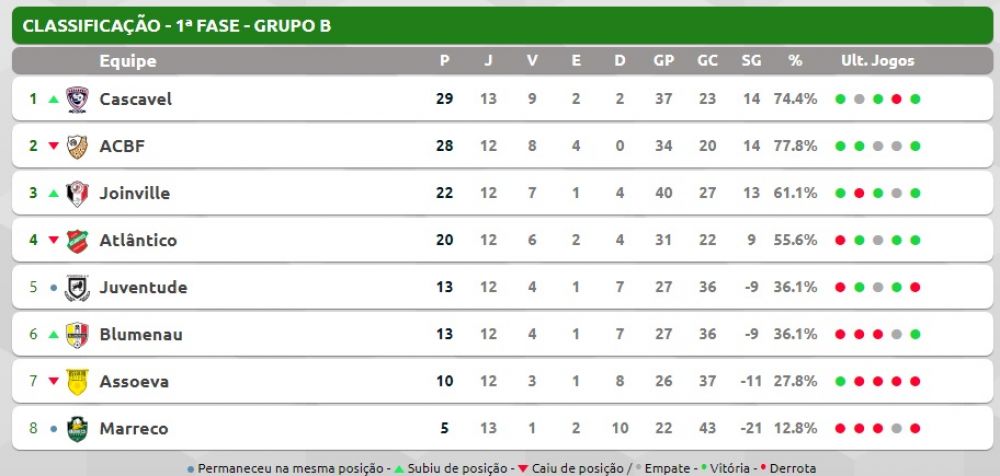
Task: Sort by the GP column header
Action: 663,61
